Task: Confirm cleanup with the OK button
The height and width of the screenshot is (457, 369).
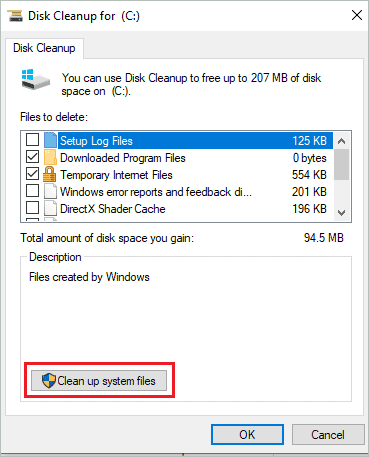Action: click(x=247, y=434)
